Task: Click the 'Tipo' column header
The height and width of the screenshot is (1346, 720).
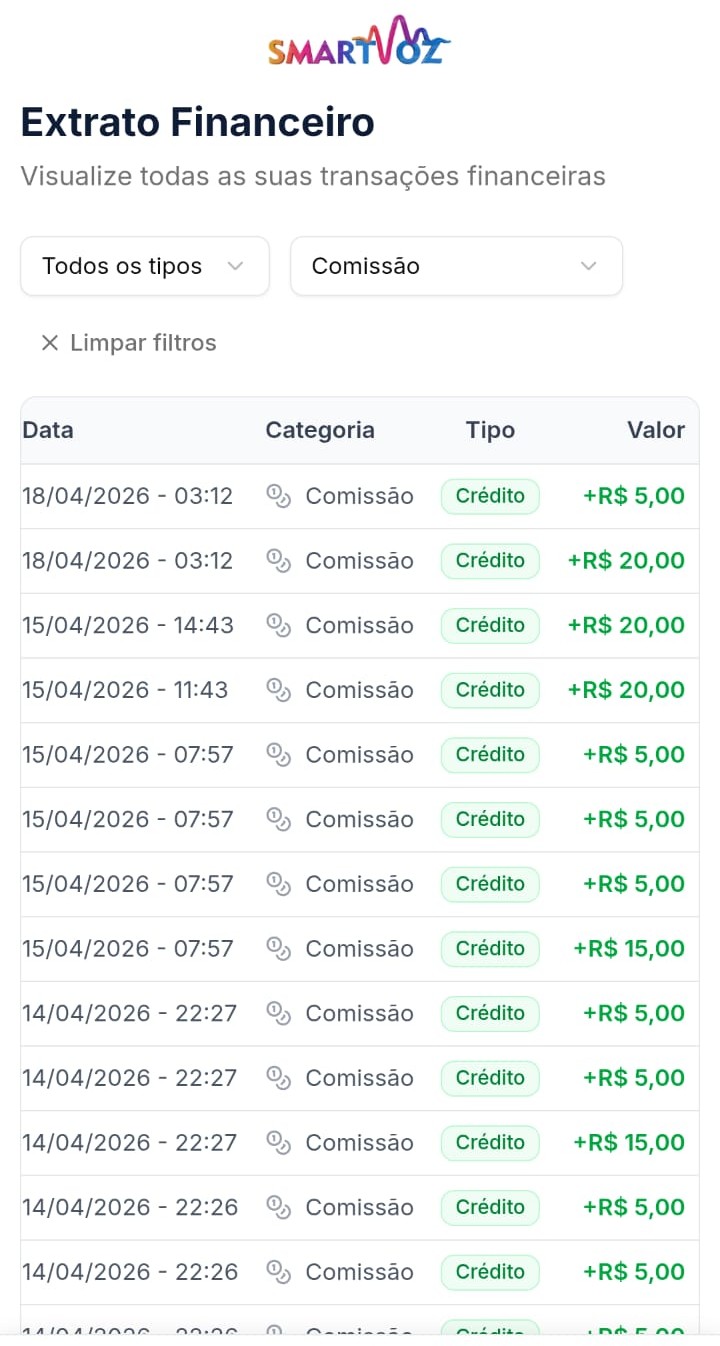Action: click(x=490, y=430)
